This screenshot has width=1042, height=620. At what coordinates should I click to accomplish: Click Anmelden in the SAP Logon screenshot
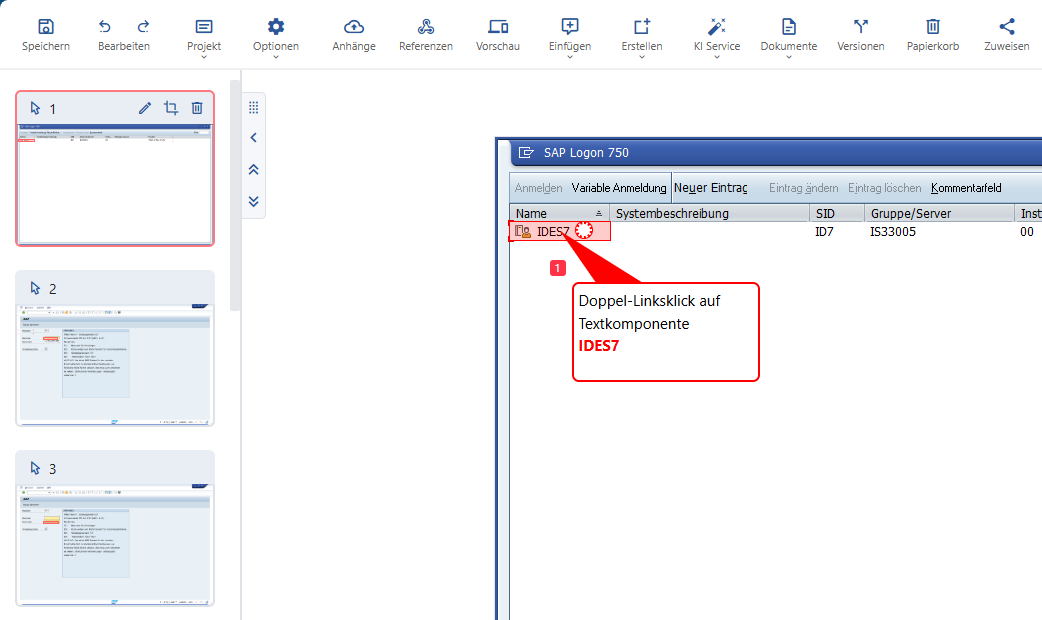coord(538,188)
